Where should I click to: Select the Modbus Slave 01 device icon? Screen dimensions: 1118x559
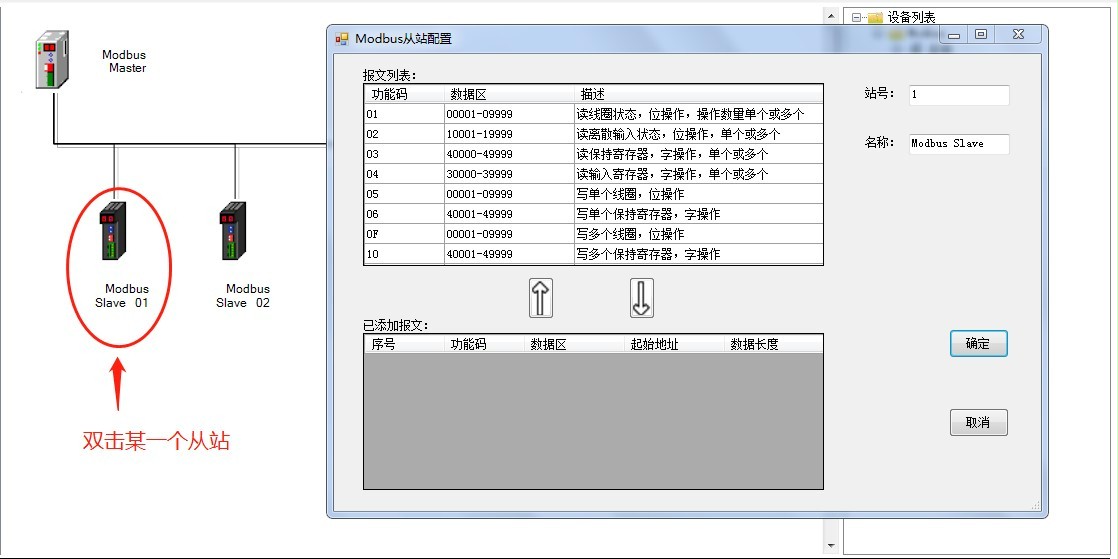point(111,231)
